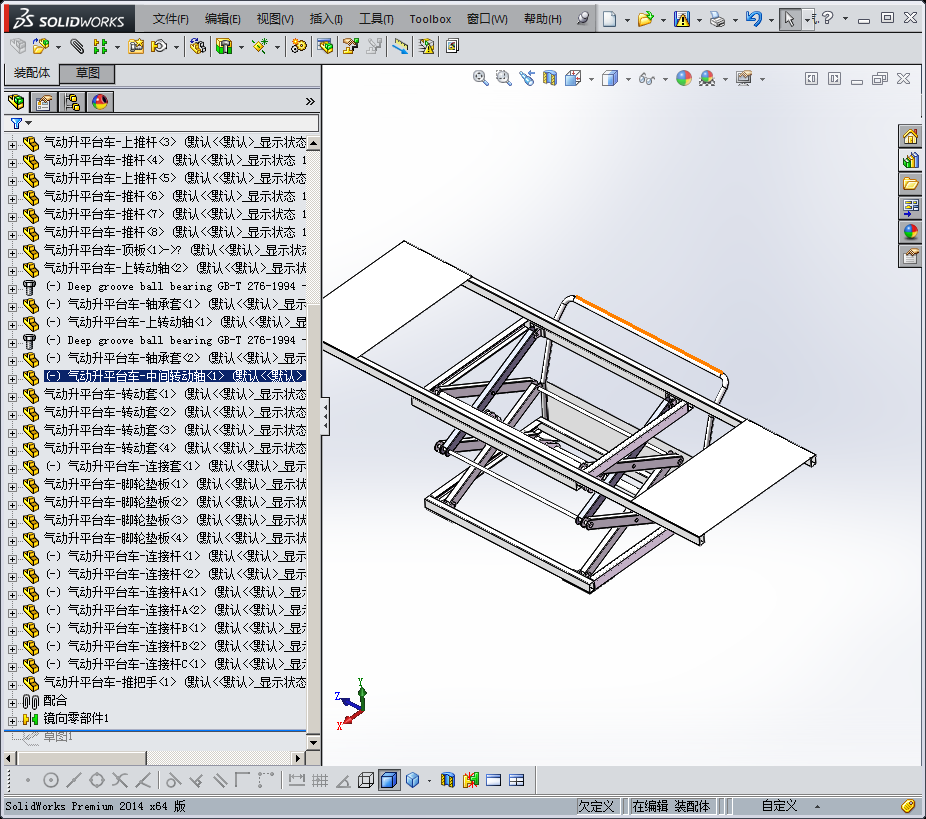This screenshot has width=926, height=819.
Task: Expand manager panel tabs with chevron
Action: (x=310, y=102)
